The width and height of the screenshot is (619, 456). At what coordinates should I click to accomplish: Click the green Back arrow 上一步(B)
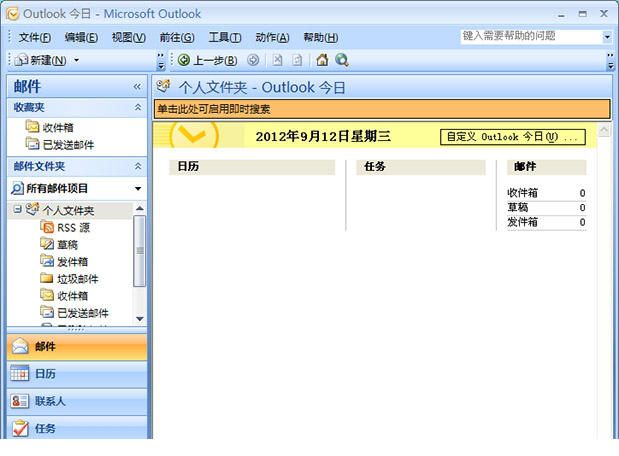[x=184, y=60]
